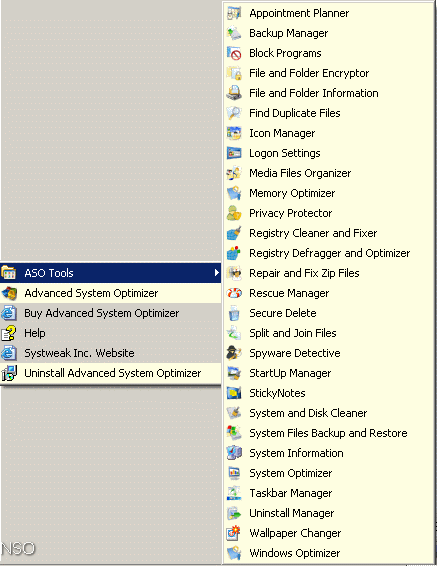Select Backup Manager text entry
Image resolution: width=437 pixels, height=566 pixels.
(289, 33)
